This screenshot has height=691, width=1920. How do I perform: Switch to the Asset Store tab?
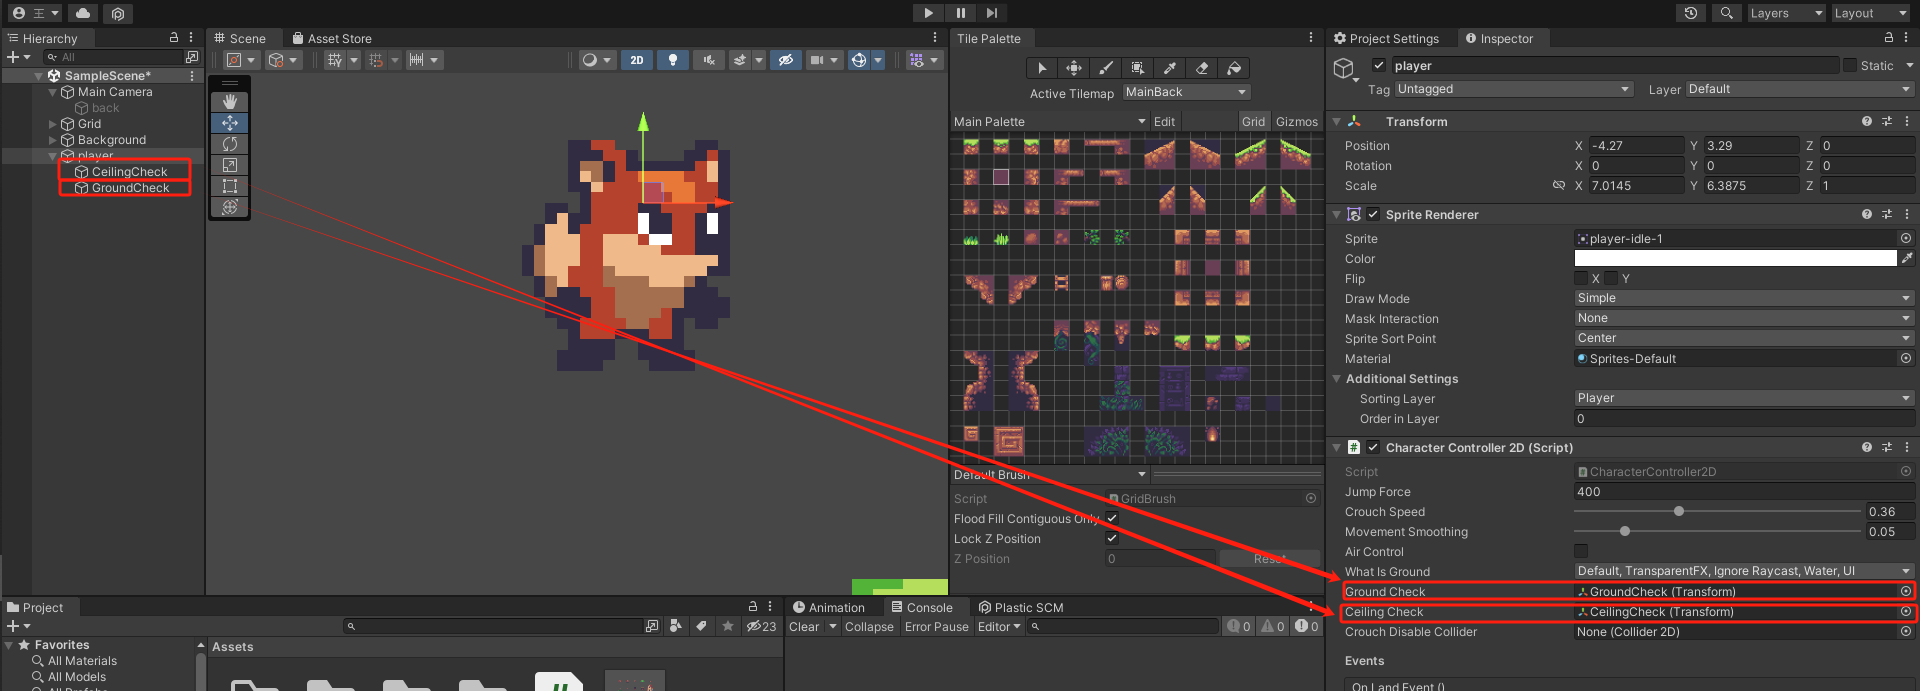tap(332, 38)
